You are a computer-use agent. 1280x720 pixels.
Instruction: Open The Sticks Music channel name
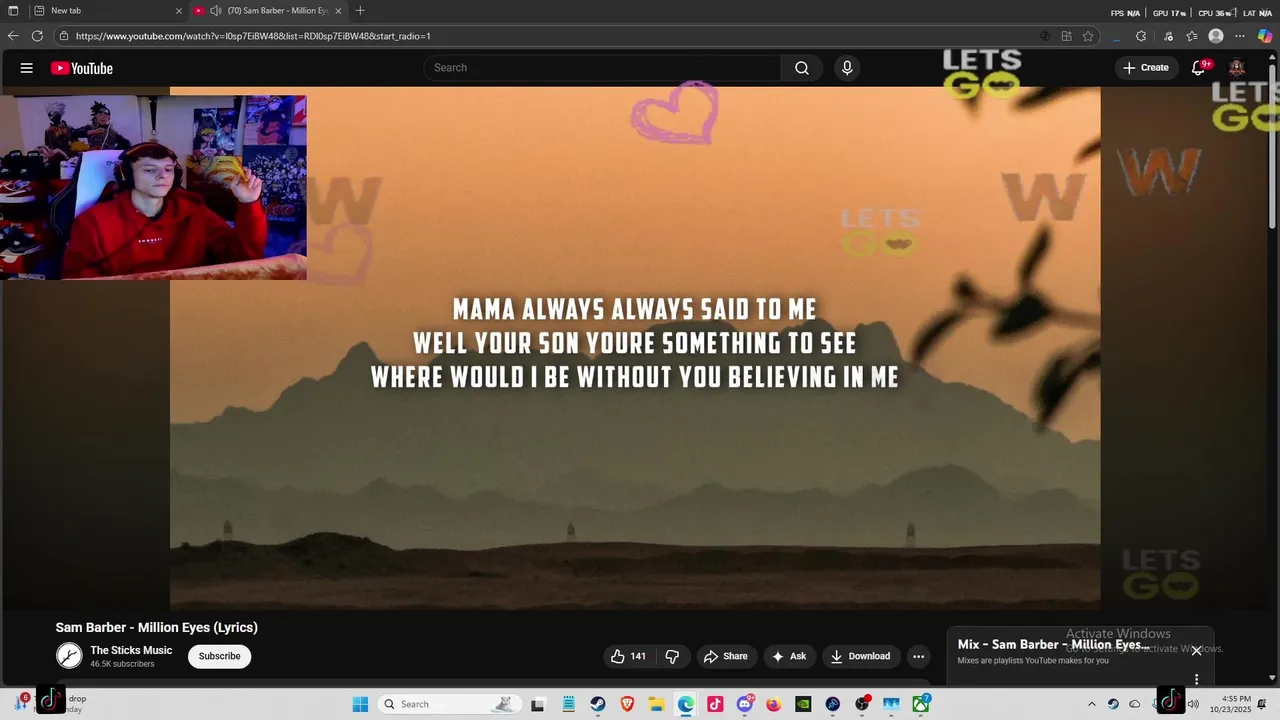click(131, 650)
